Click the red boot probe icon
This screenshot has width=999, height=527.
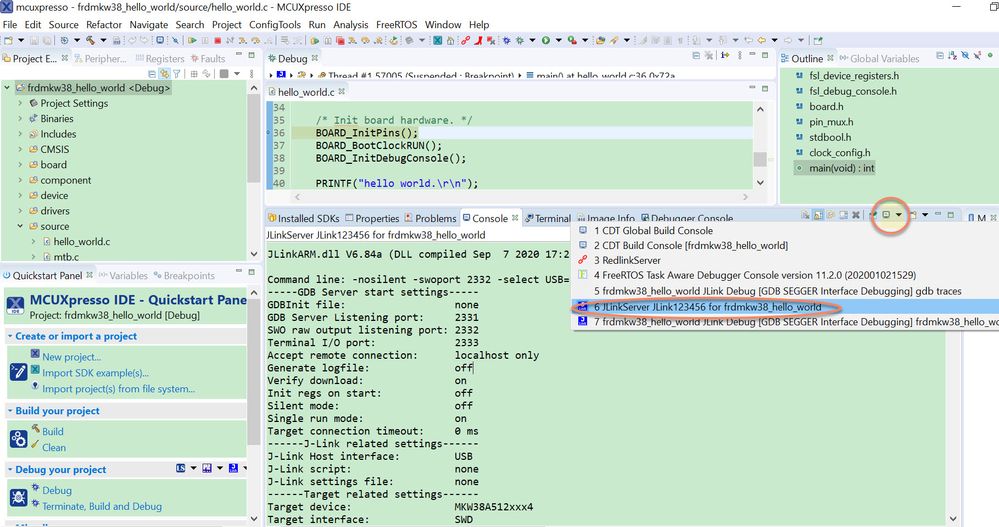point(477,40)
